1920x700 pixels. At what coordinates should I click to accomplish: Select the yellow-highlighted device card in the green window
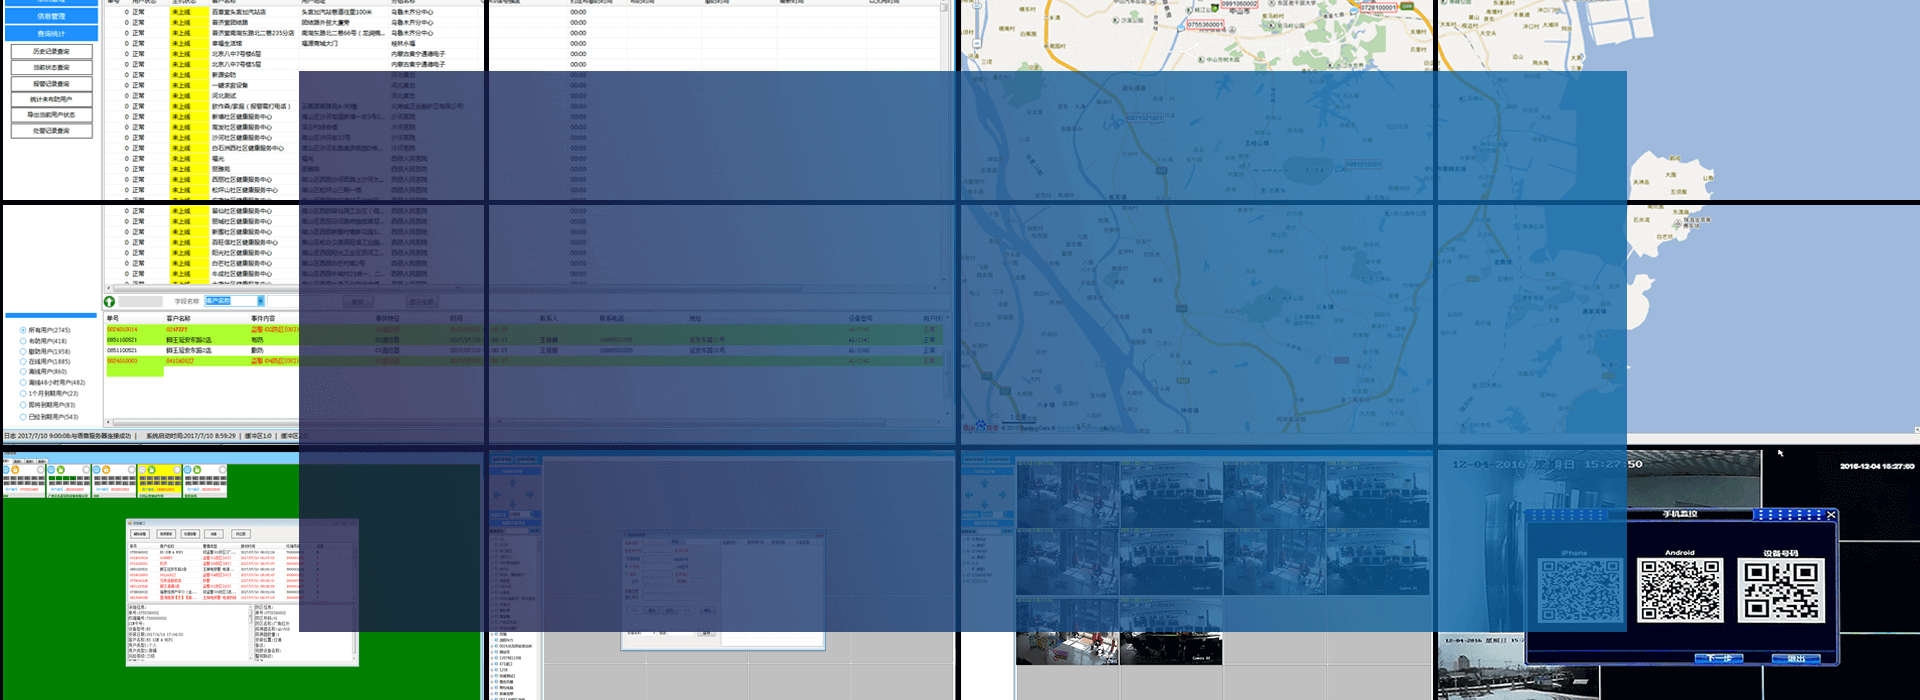click(160, 481)
